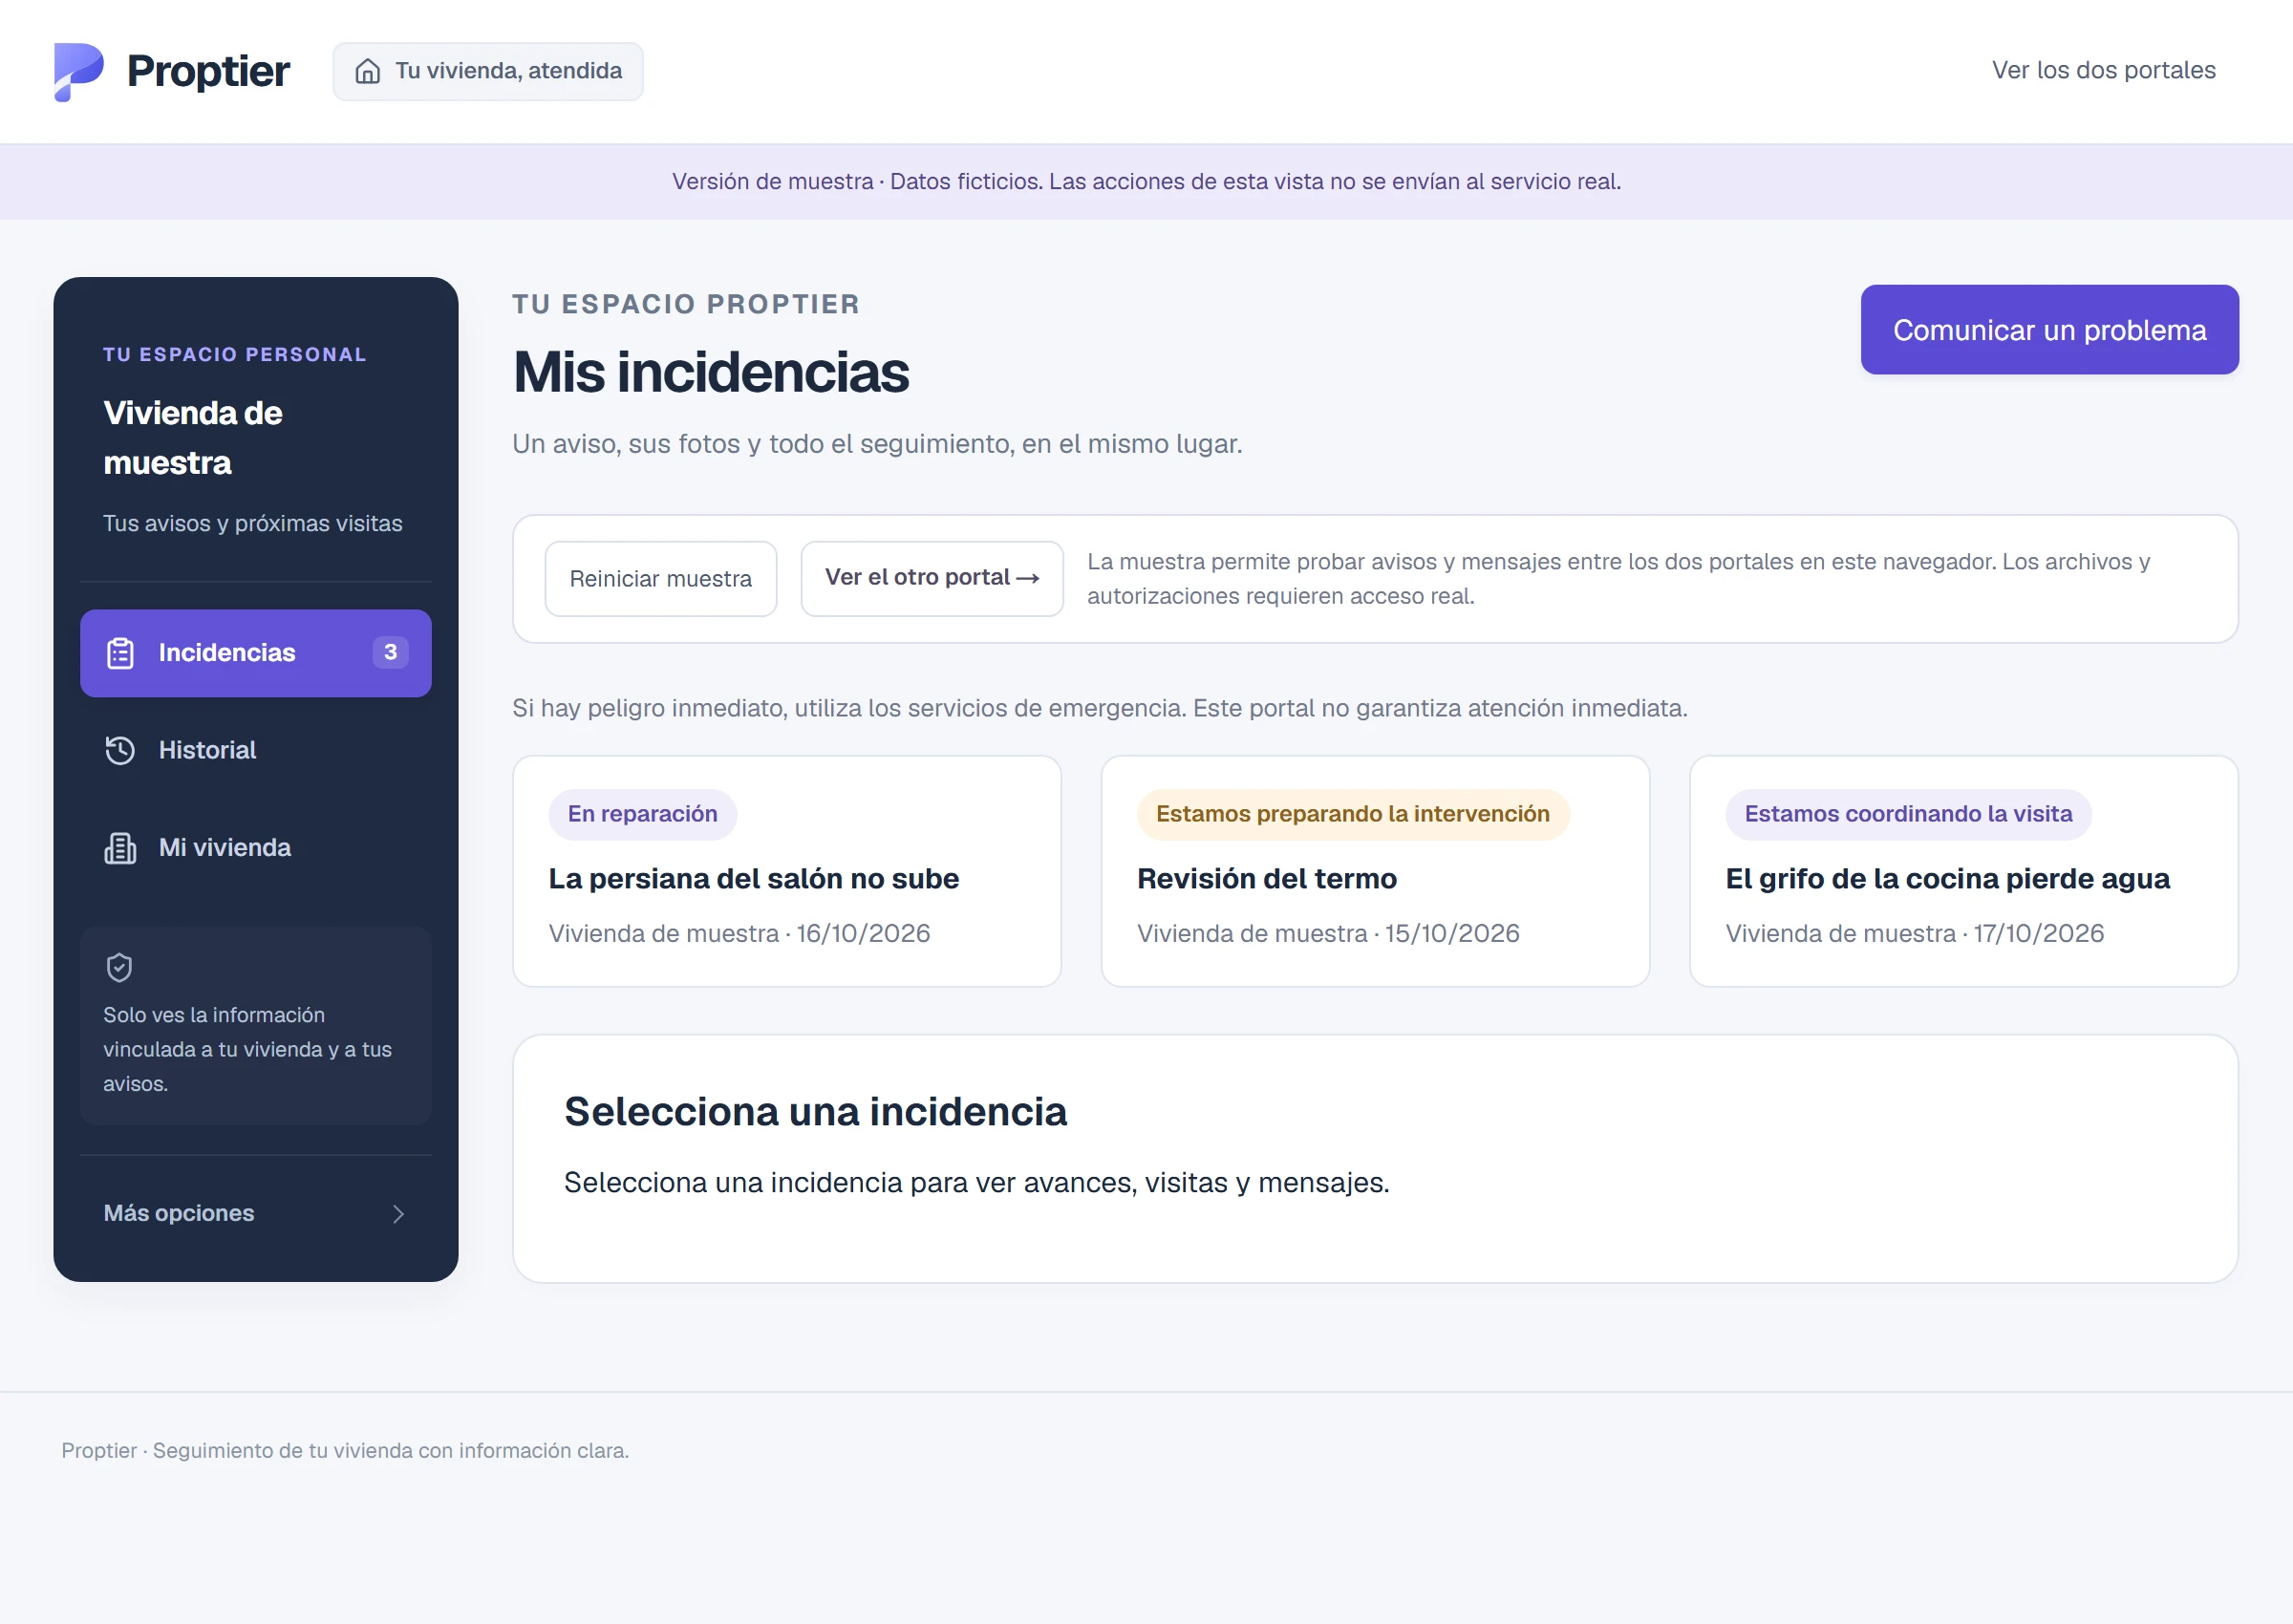Image resolution: width=2293 pixels, height=1624 pixels.
Task: Open the Incidencias sidebar section
Action: point(256,653)
